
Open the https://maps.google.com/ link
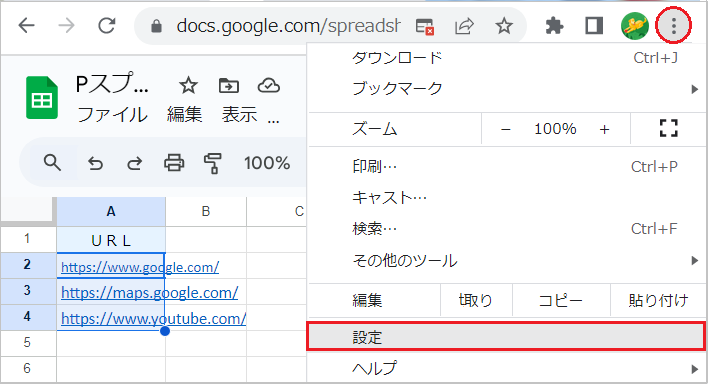(149, 293)
